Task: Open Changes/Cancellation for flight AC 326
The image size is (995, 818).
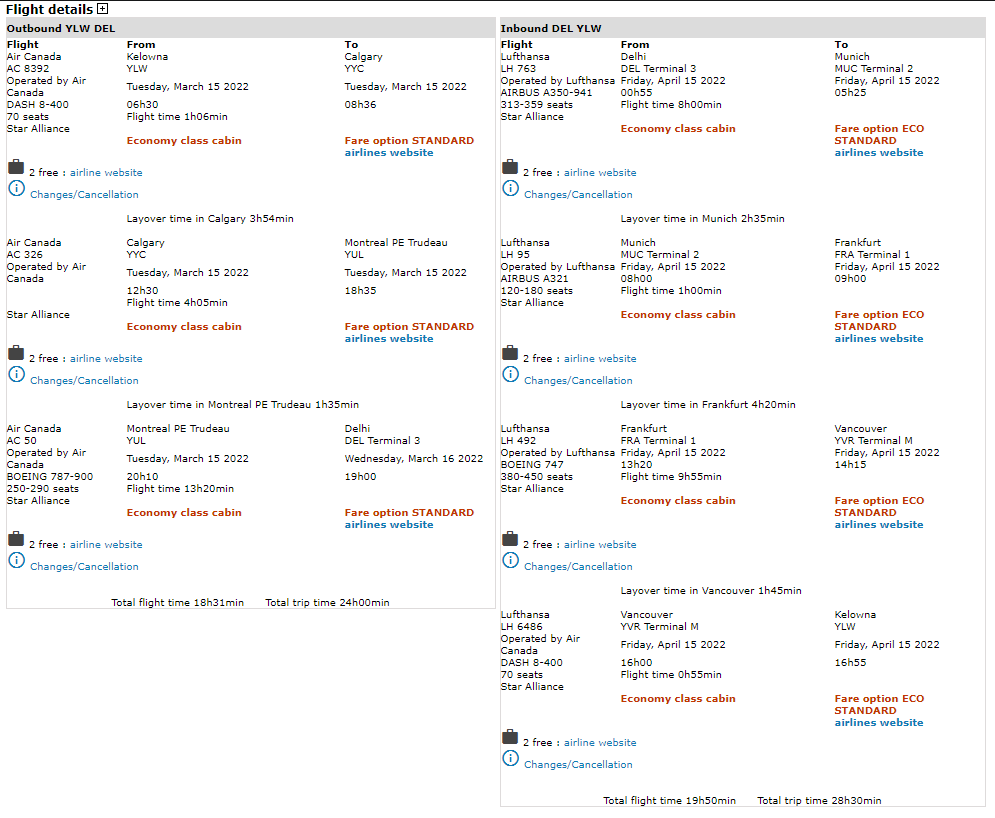Action: click(84, 381)
